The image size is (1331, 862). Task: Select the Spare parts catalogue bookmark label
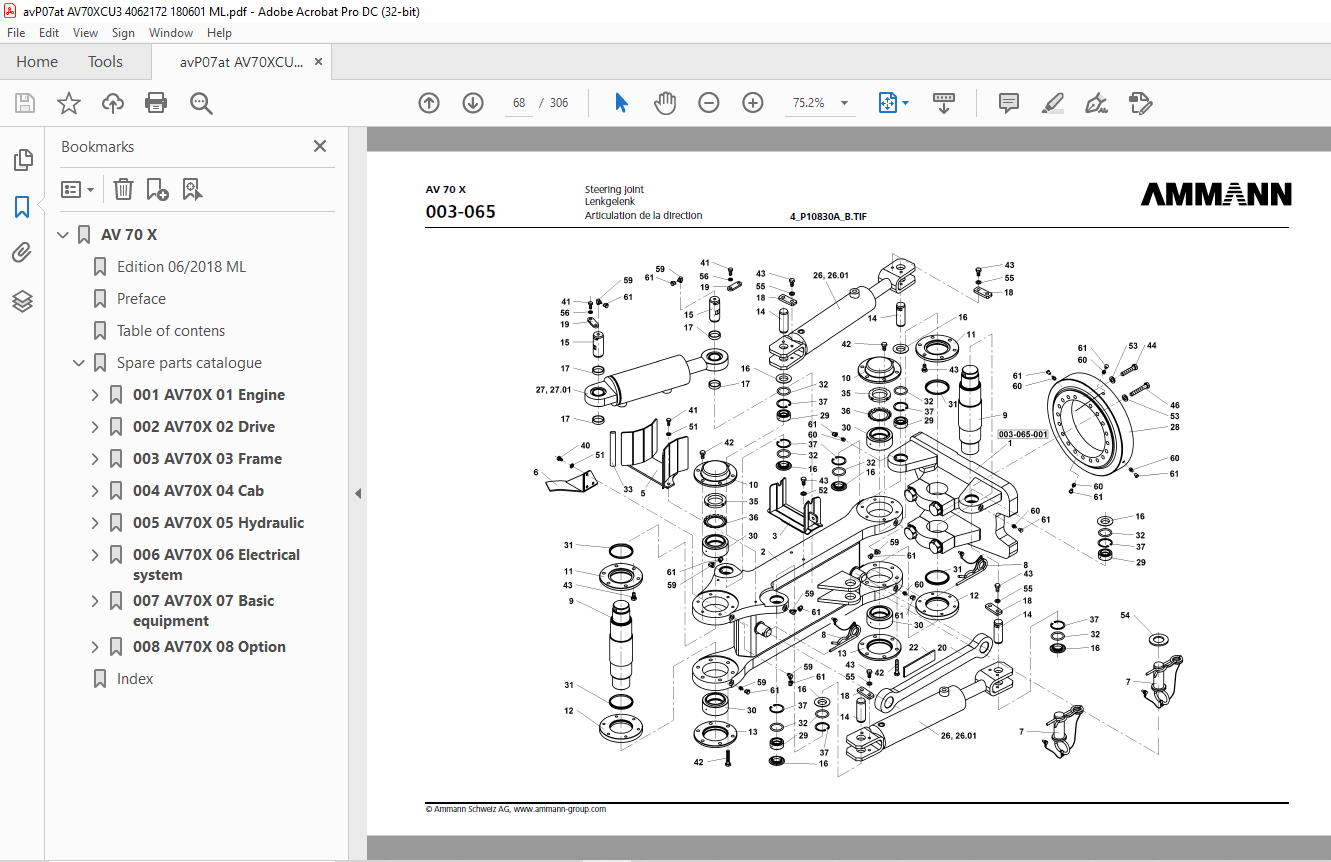[x=189, y=363]
